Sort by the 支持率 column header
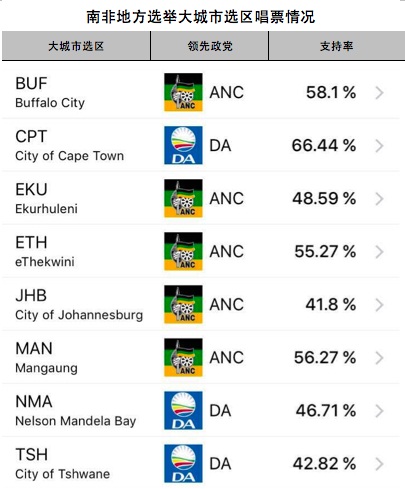This screenshot has height=489, width=405. (337, 46)
